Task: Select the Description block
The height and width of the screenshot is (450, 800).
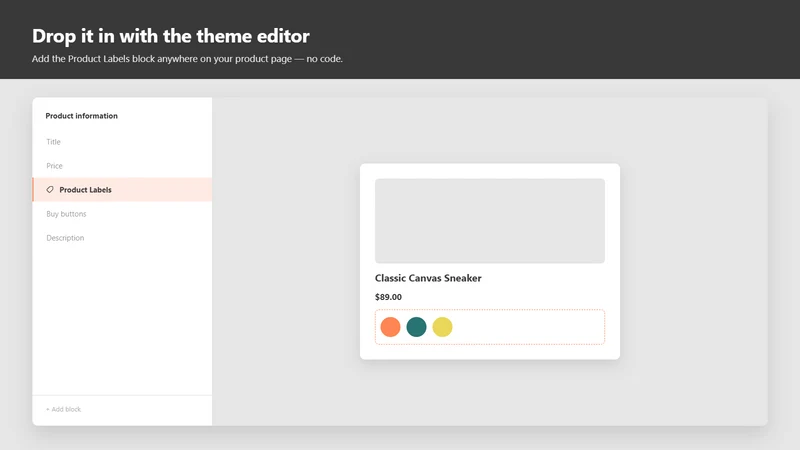Action: click(x=122, y=238)
